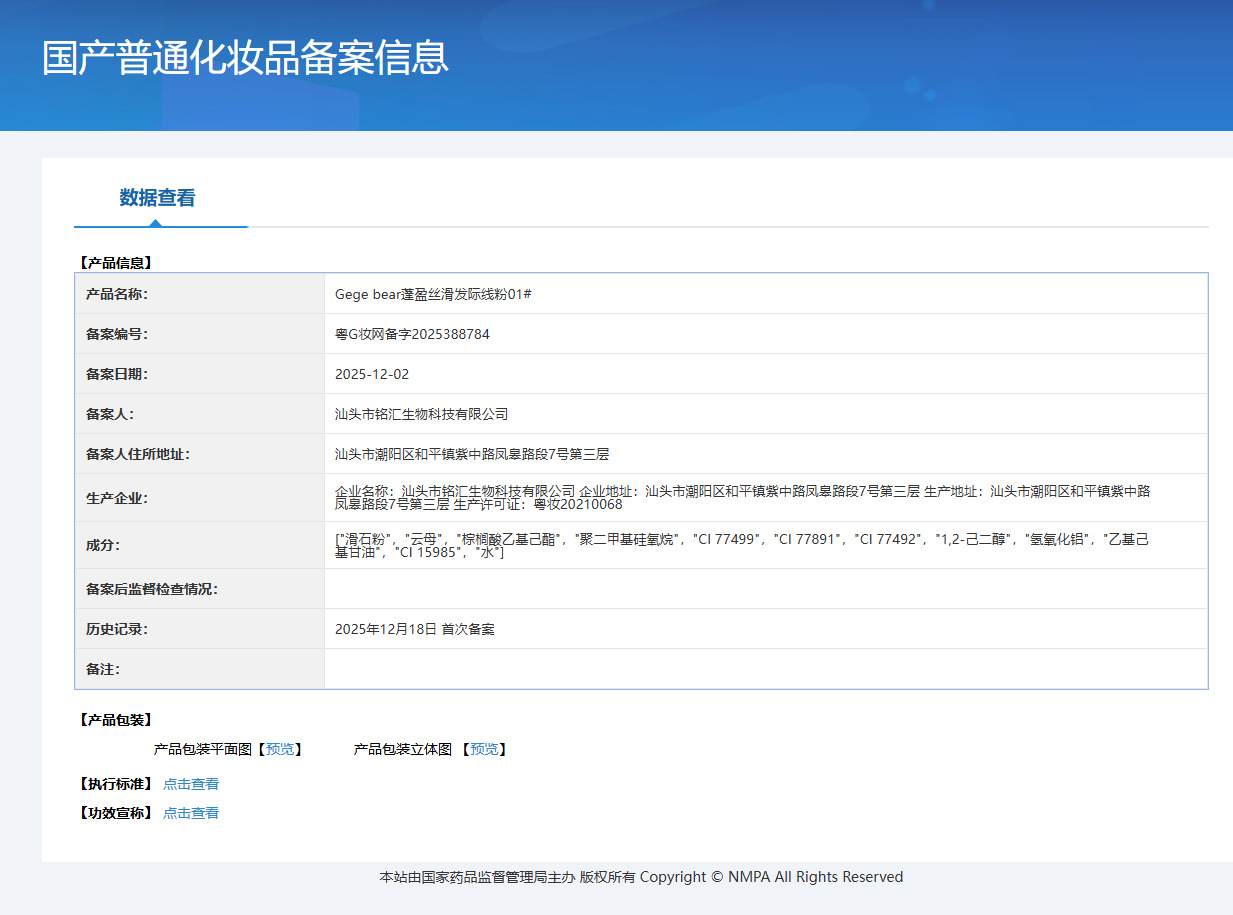Open 功效宣称 via 点击查看 link

click(x=191, y=813)
